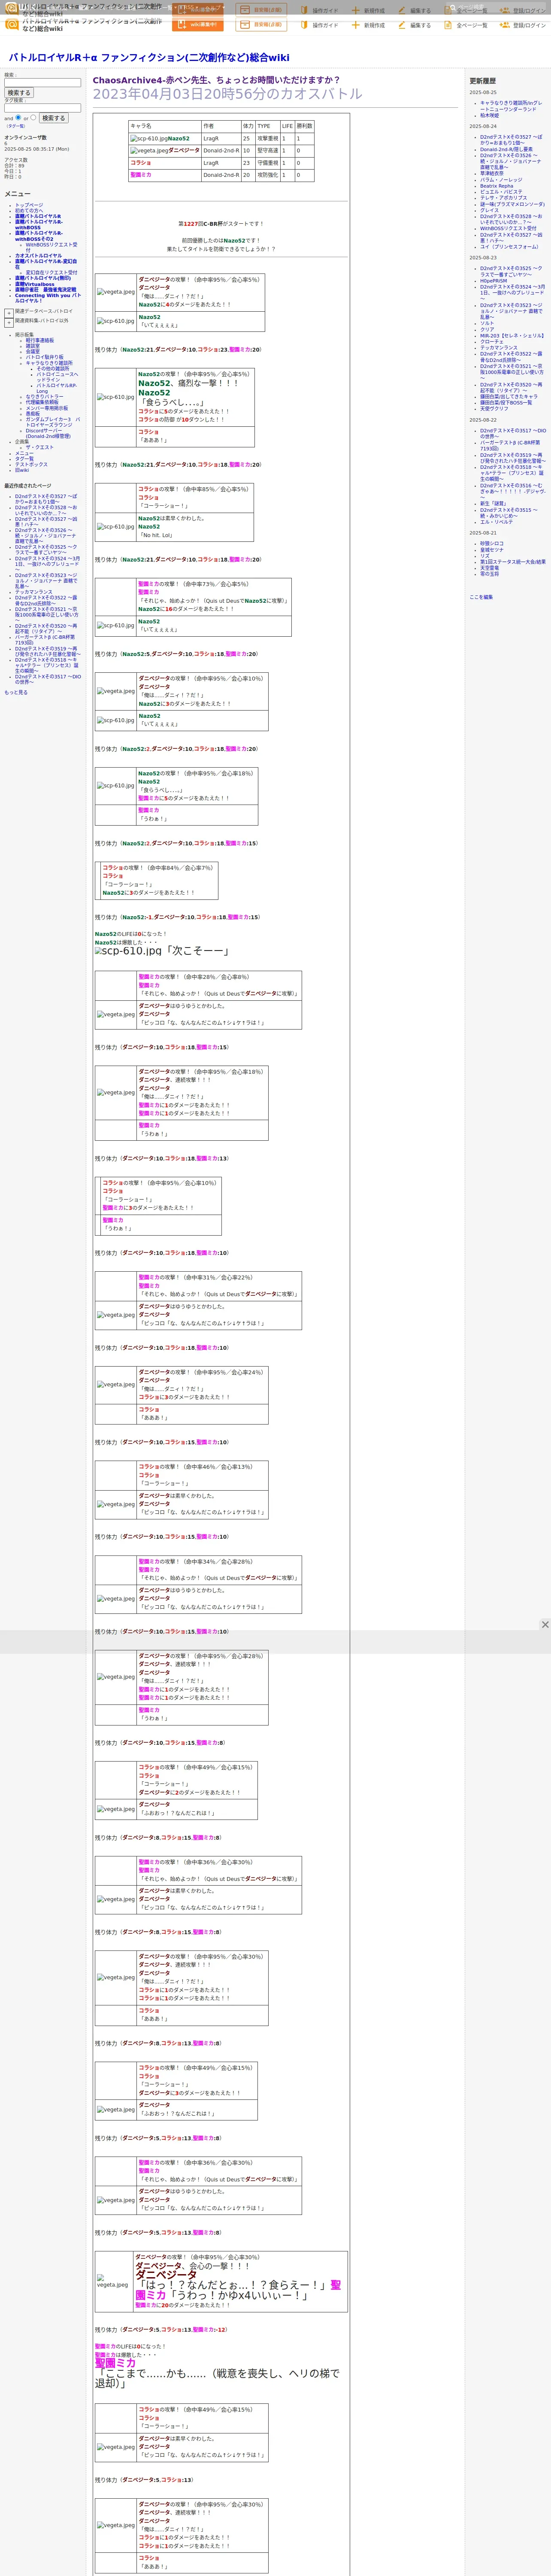Open 直轄@雀荘 最強雀鬼決定戦 link

click(45, 290)
